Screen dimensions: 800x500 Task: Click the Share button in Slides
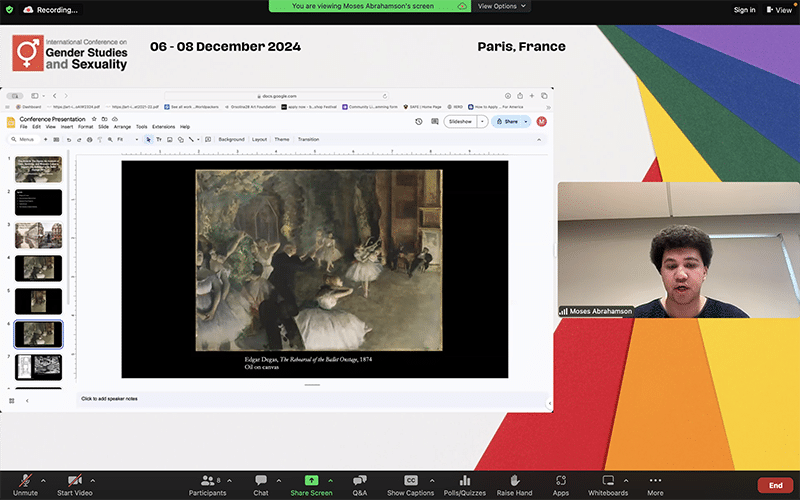pyautogui.click(x=507, y=121)
